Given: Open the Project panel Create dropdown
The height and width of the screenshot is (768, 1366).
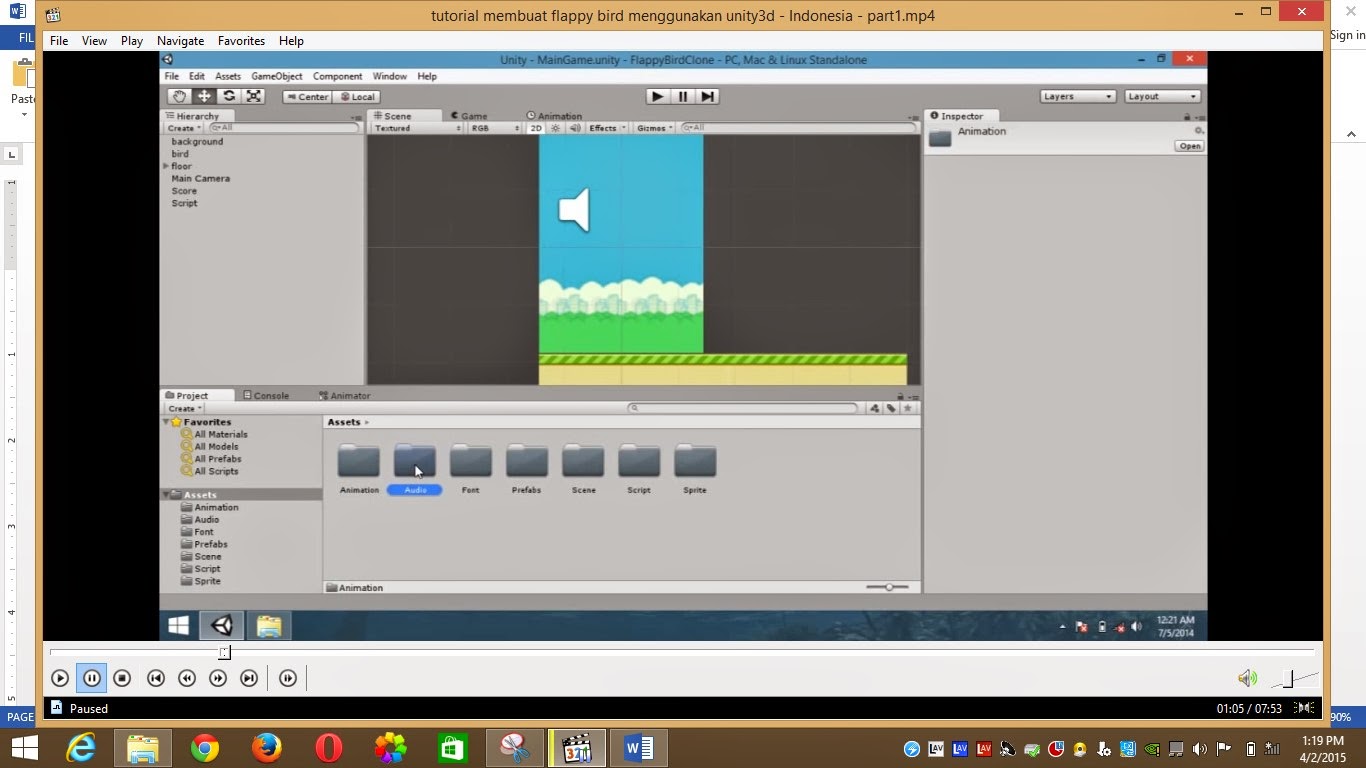Looking at the screenshot, I should (x=184, y=408).
